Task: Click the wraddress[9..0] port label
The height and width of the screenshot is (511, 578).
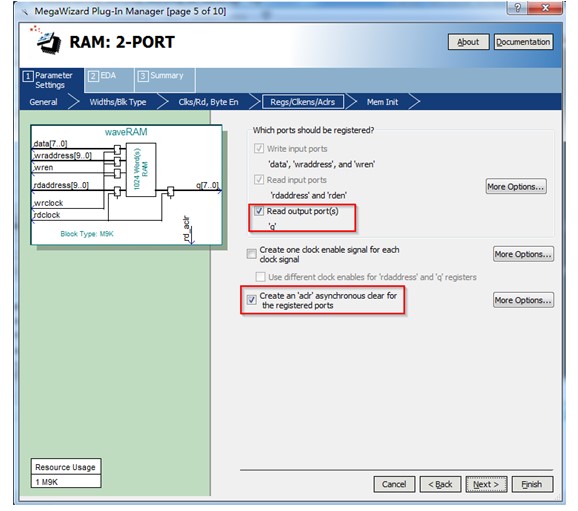Action: pos(62,155)
